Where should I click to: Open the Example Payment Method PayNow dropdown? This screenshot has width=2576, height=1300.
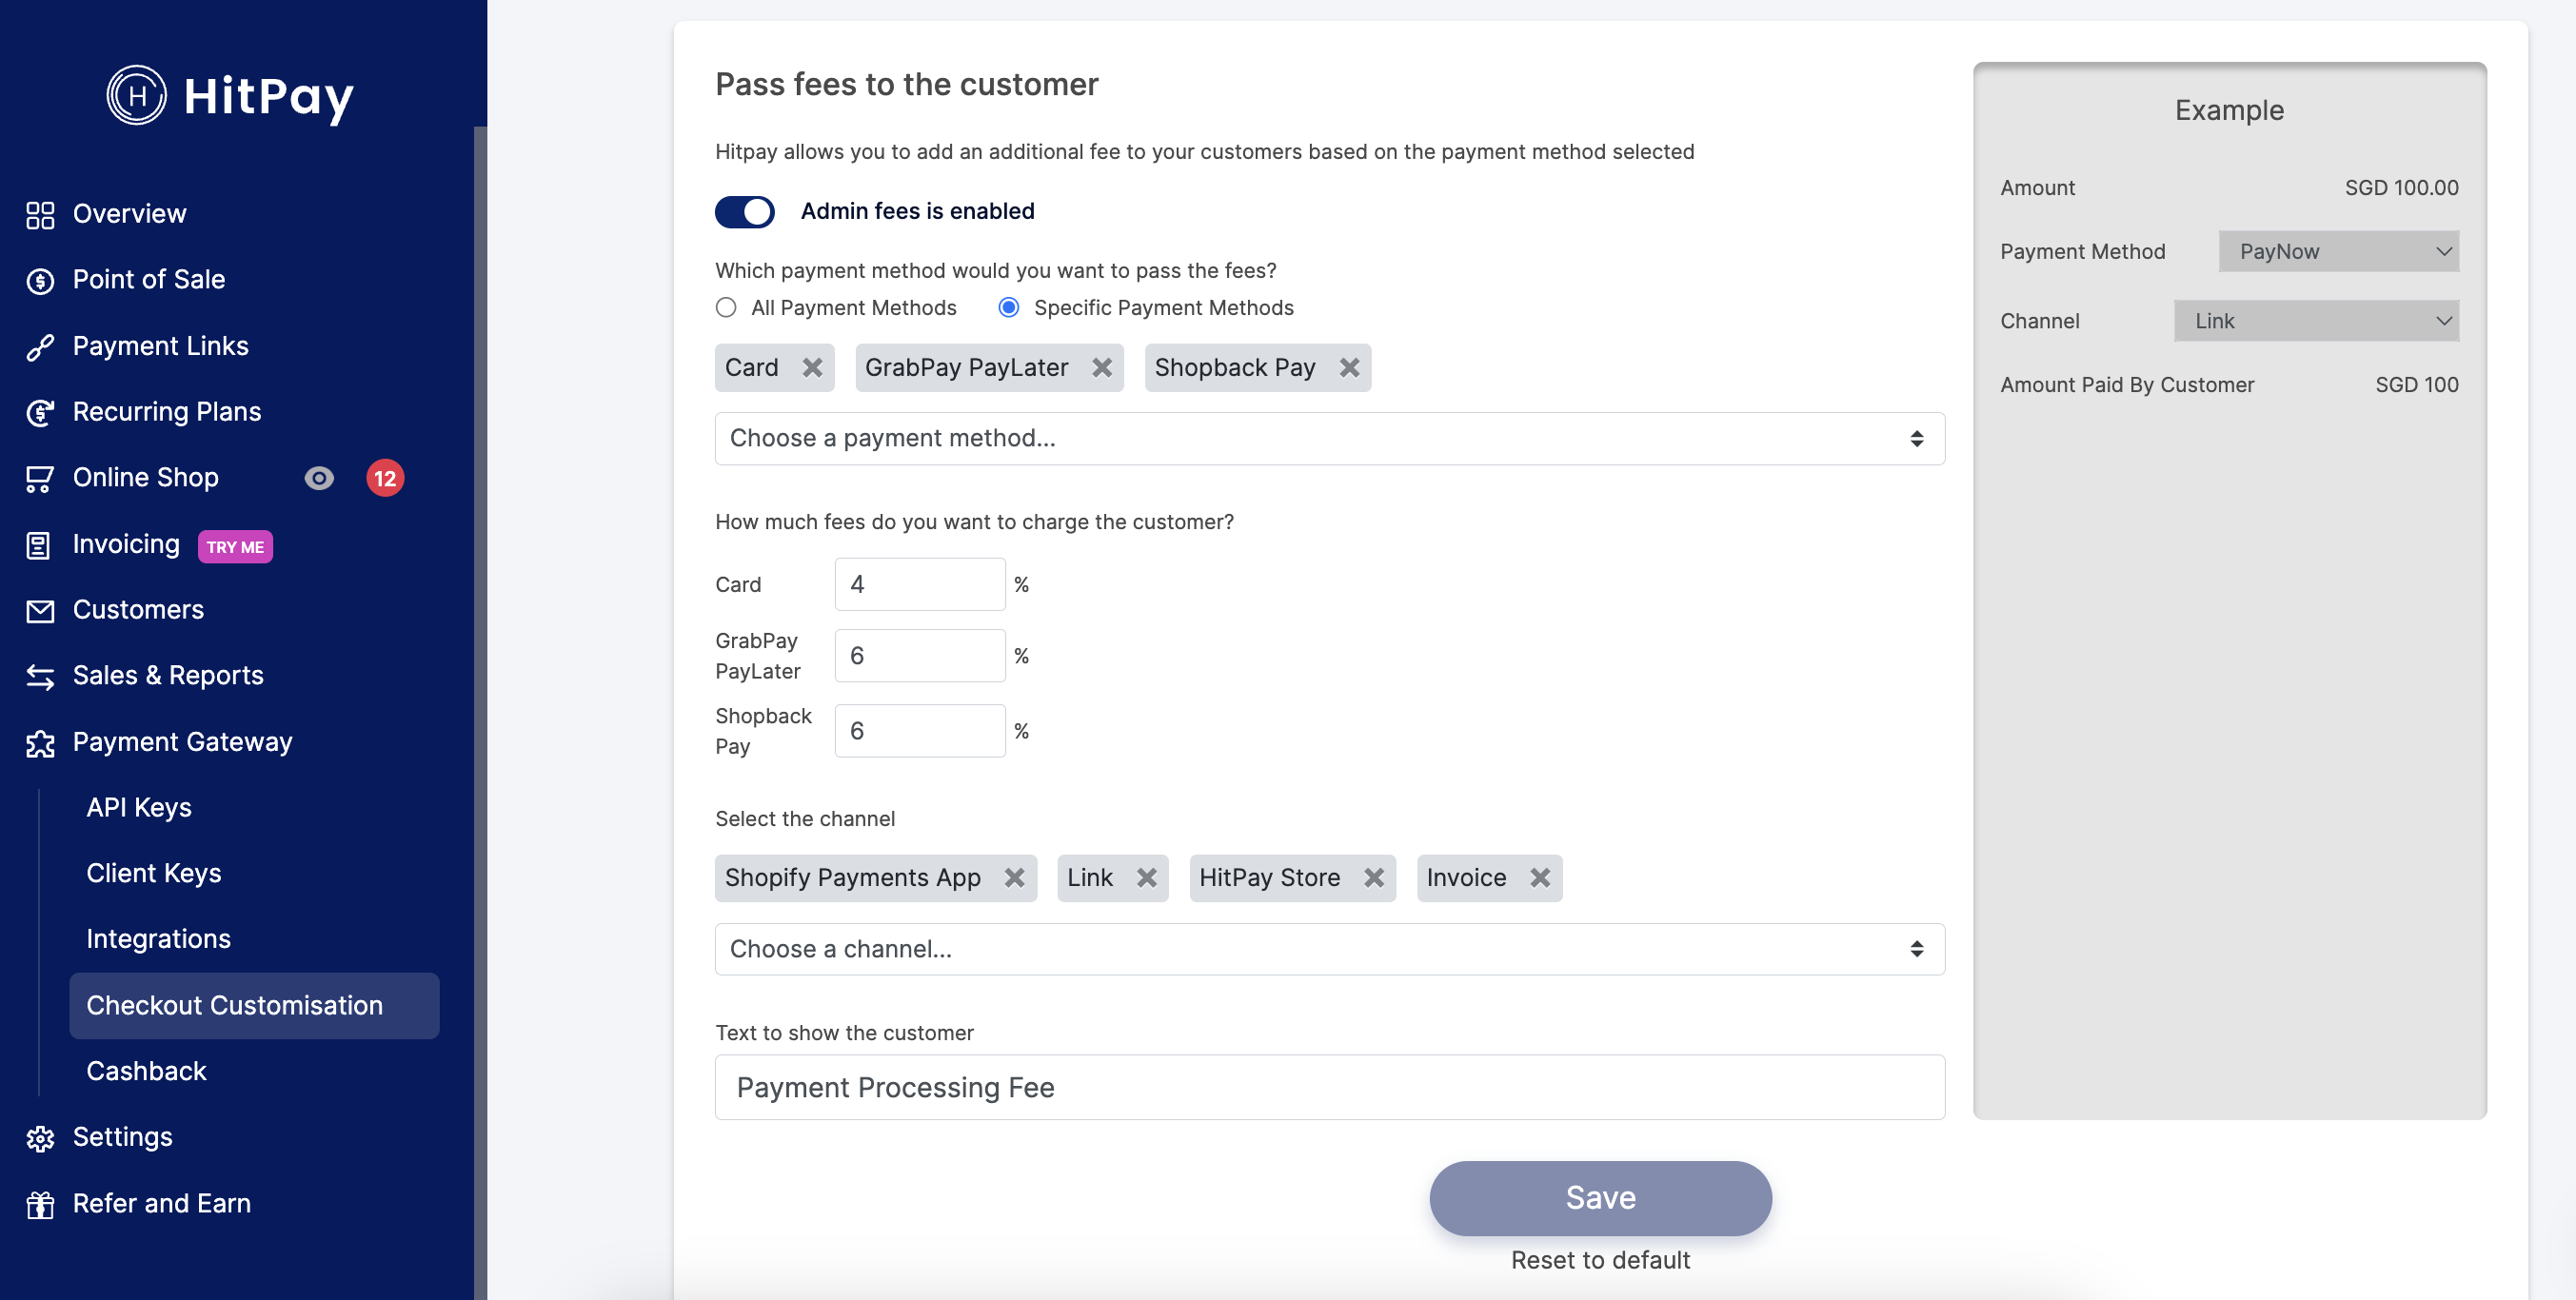[2338, 251]
